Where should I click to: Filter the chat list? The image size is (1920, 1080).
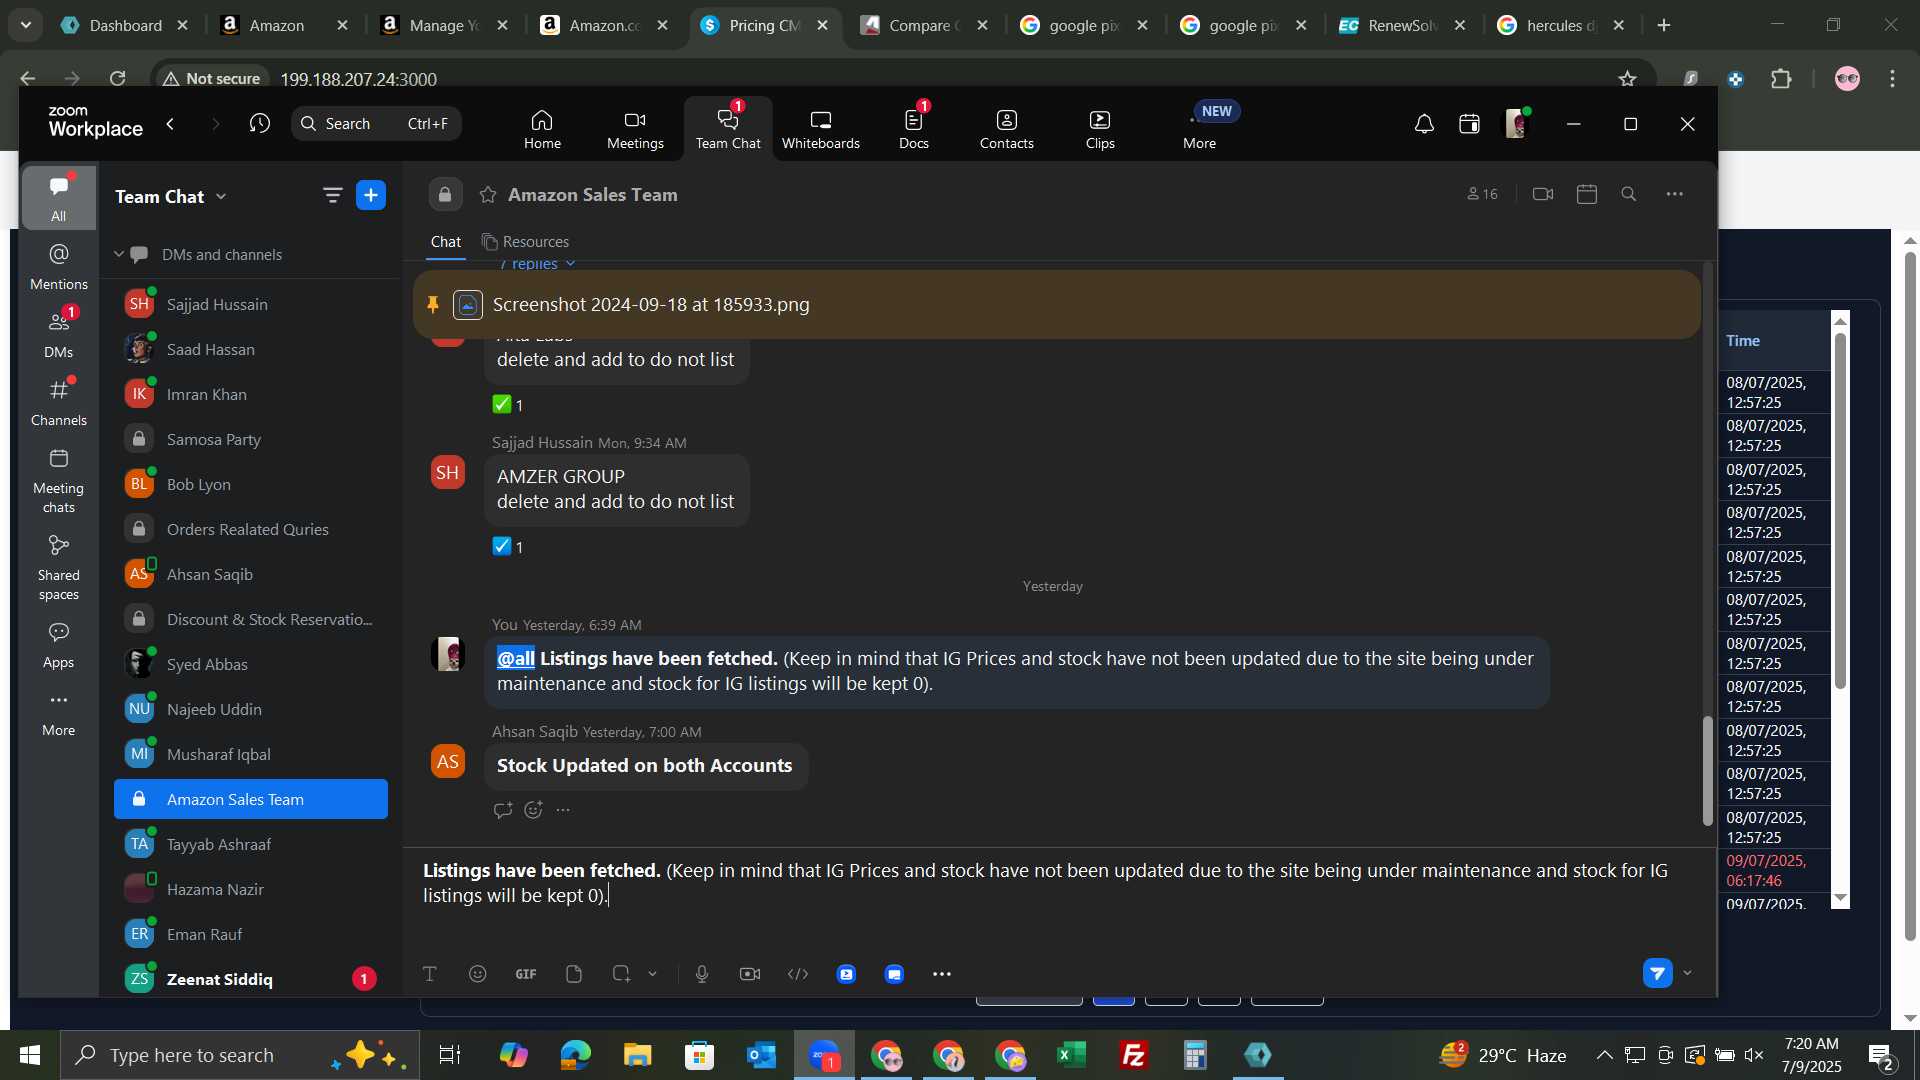pyautogui.click(x=332, y=196)
